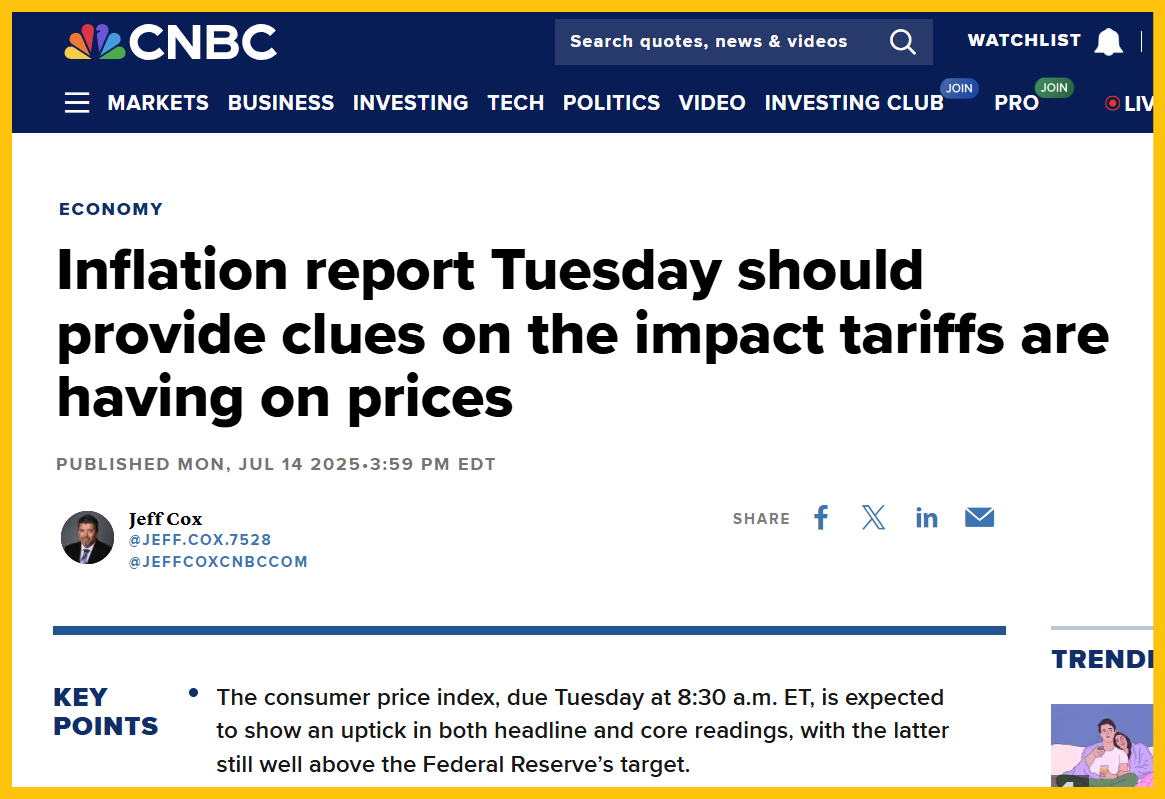Share article on Facebook
1165x799 pixels.
click(x=821, y=518)
